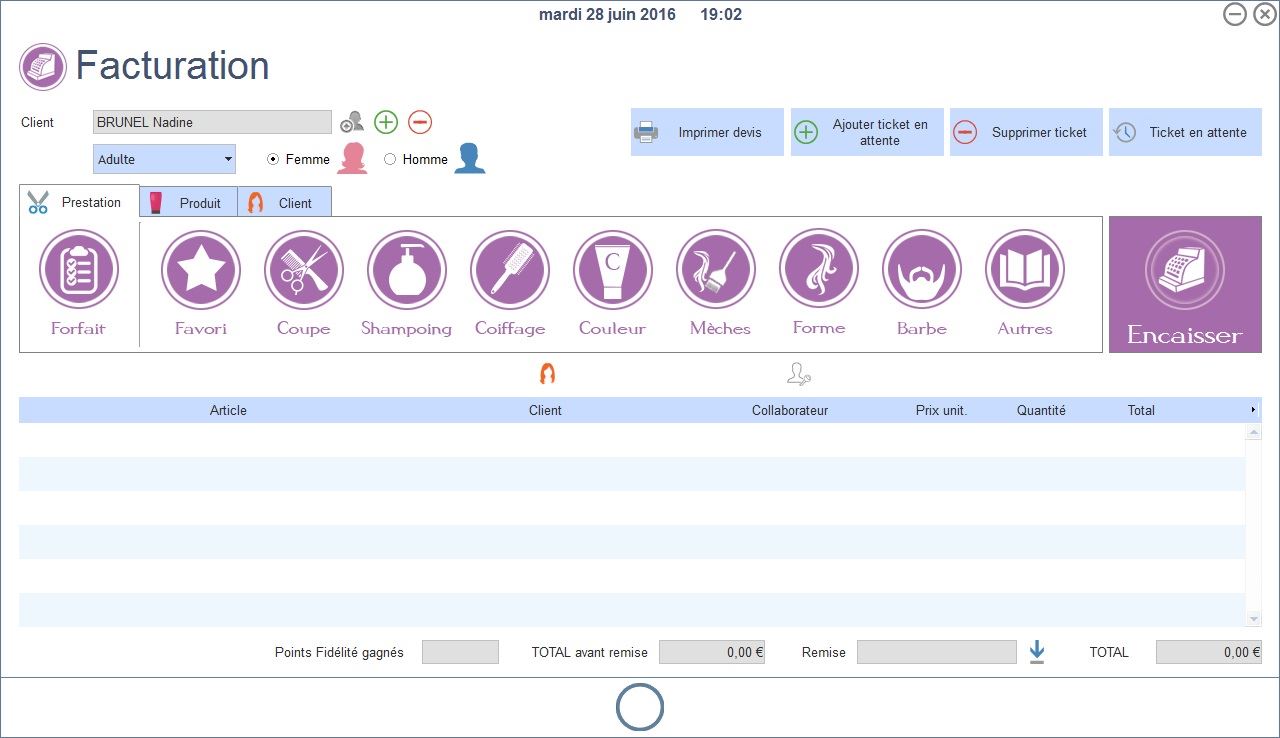Click the table scrollbar up arrow

(x=1254, y=431)
